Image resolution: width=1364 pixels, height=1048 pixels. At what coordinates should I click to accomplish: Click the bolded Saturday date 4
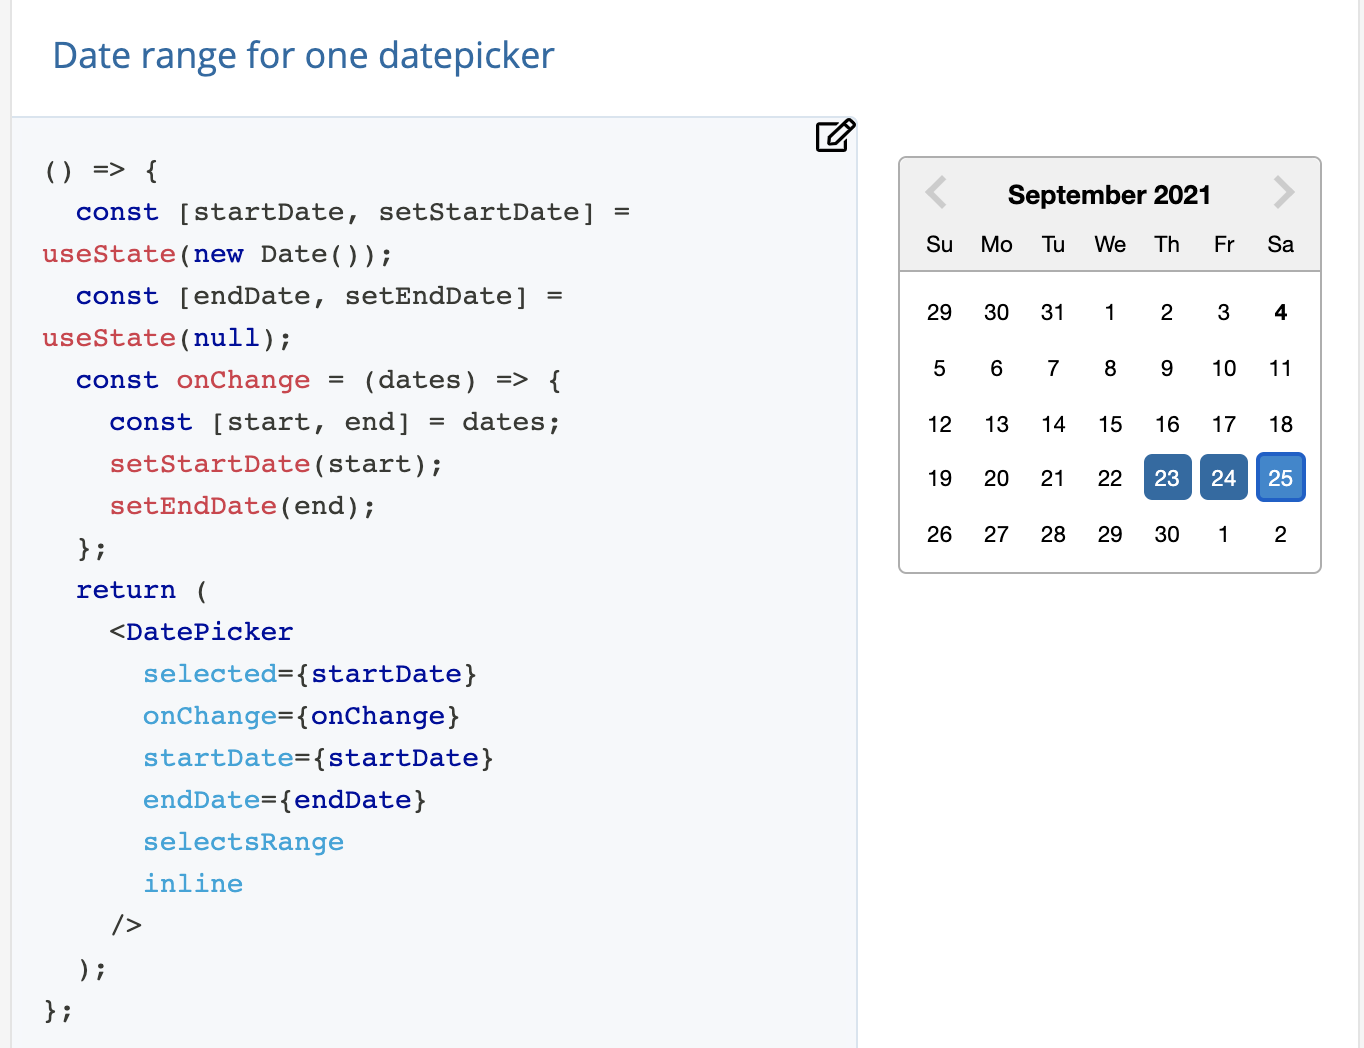click(1280, 312)
